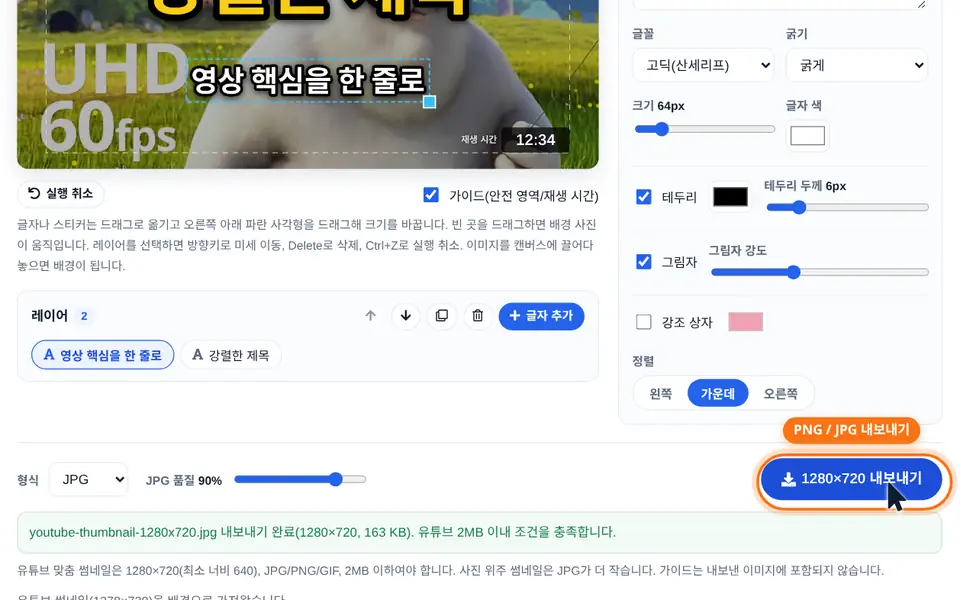This screenshot has width=960, height=600.
Task: Open the 형식 format dropdown showing JPG
Action: (89, 479)
